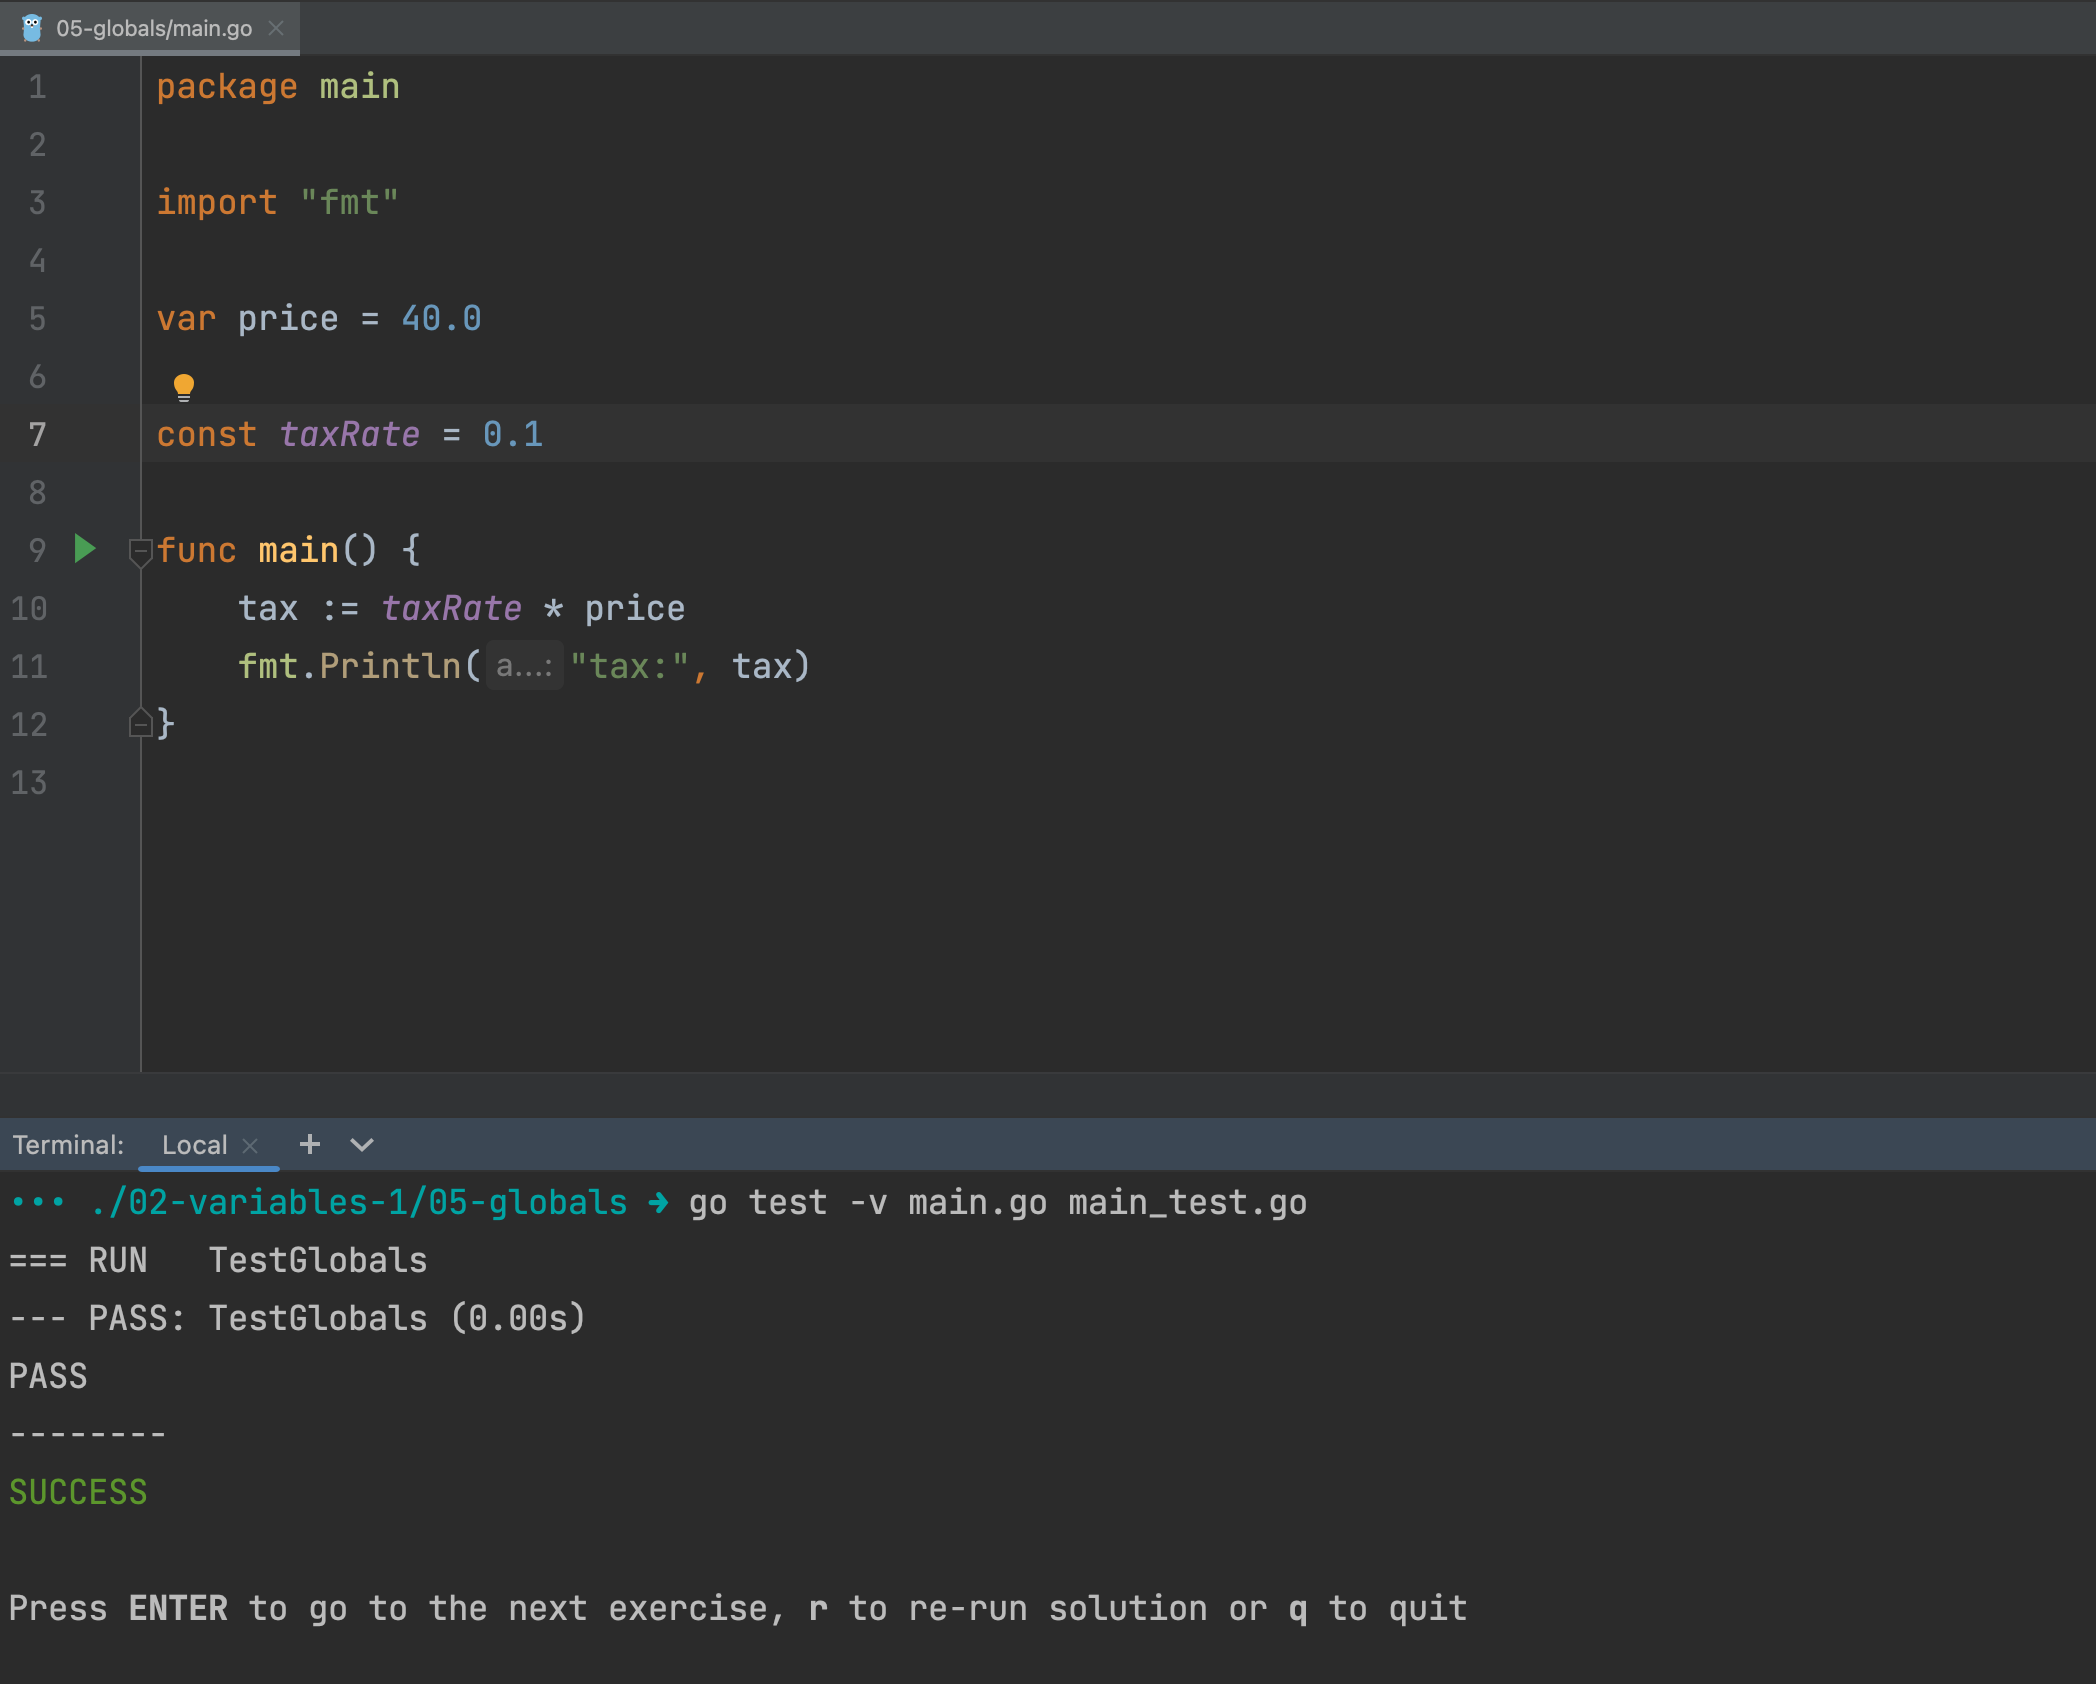Open a new terminal session with plus icon
This screenshot has height=1684, width=2096.
(x=310, y=1144)
